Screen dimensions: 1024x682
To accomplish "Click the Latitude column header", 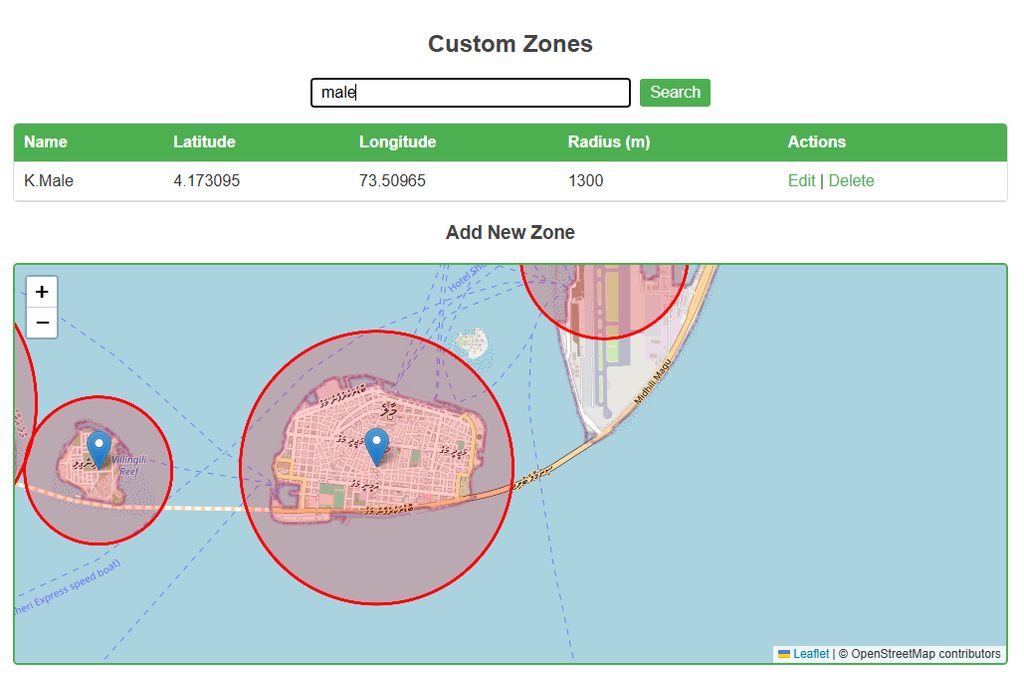I will [204, 142].
